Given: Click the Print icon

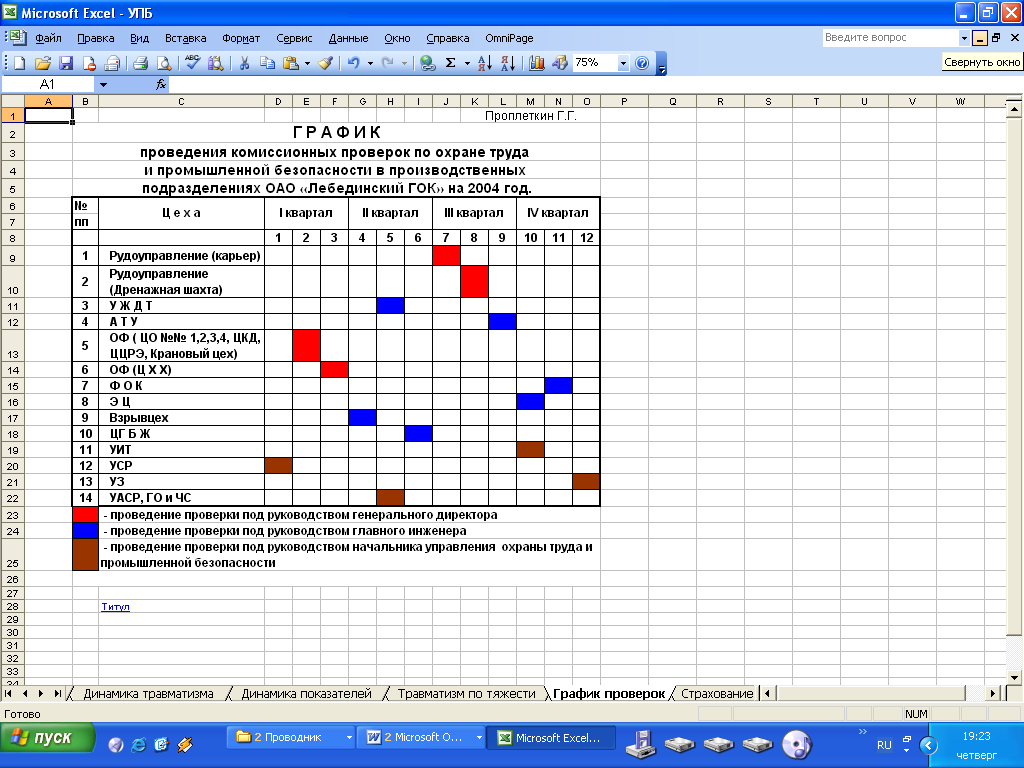Looking at the screenshot, I should [x=140, y=62].
